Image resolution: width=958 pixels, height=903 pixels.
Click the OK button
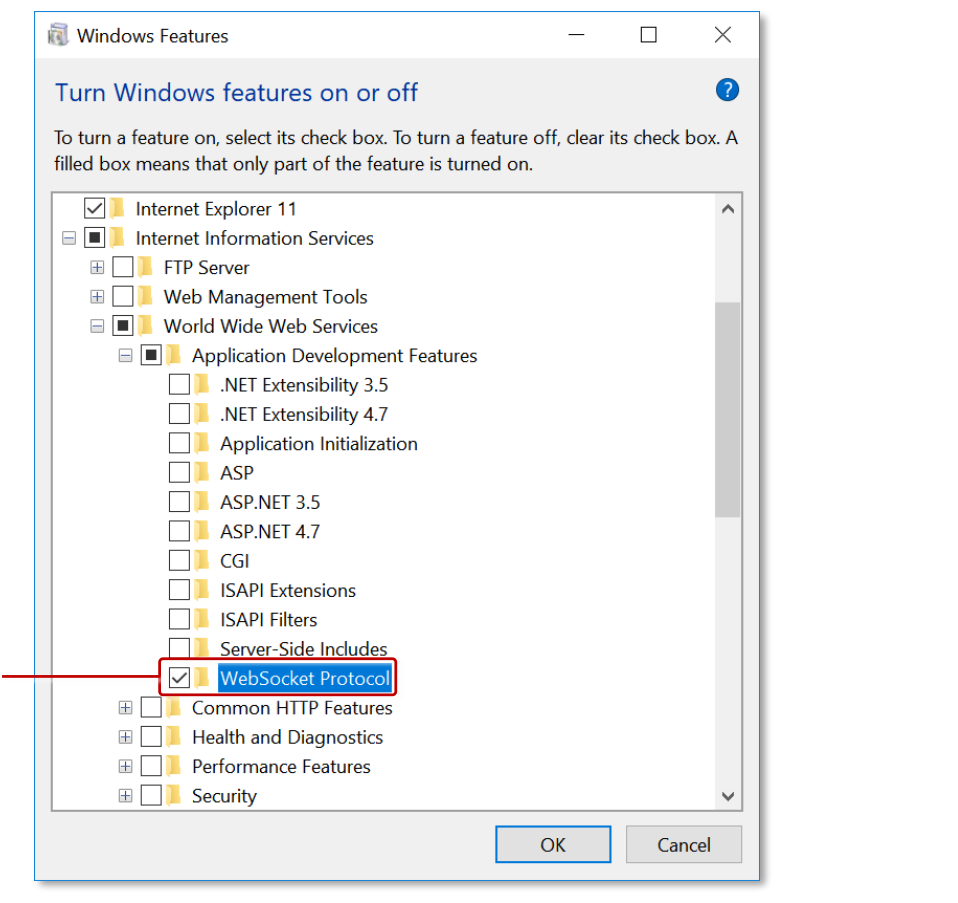pos(553,844)
